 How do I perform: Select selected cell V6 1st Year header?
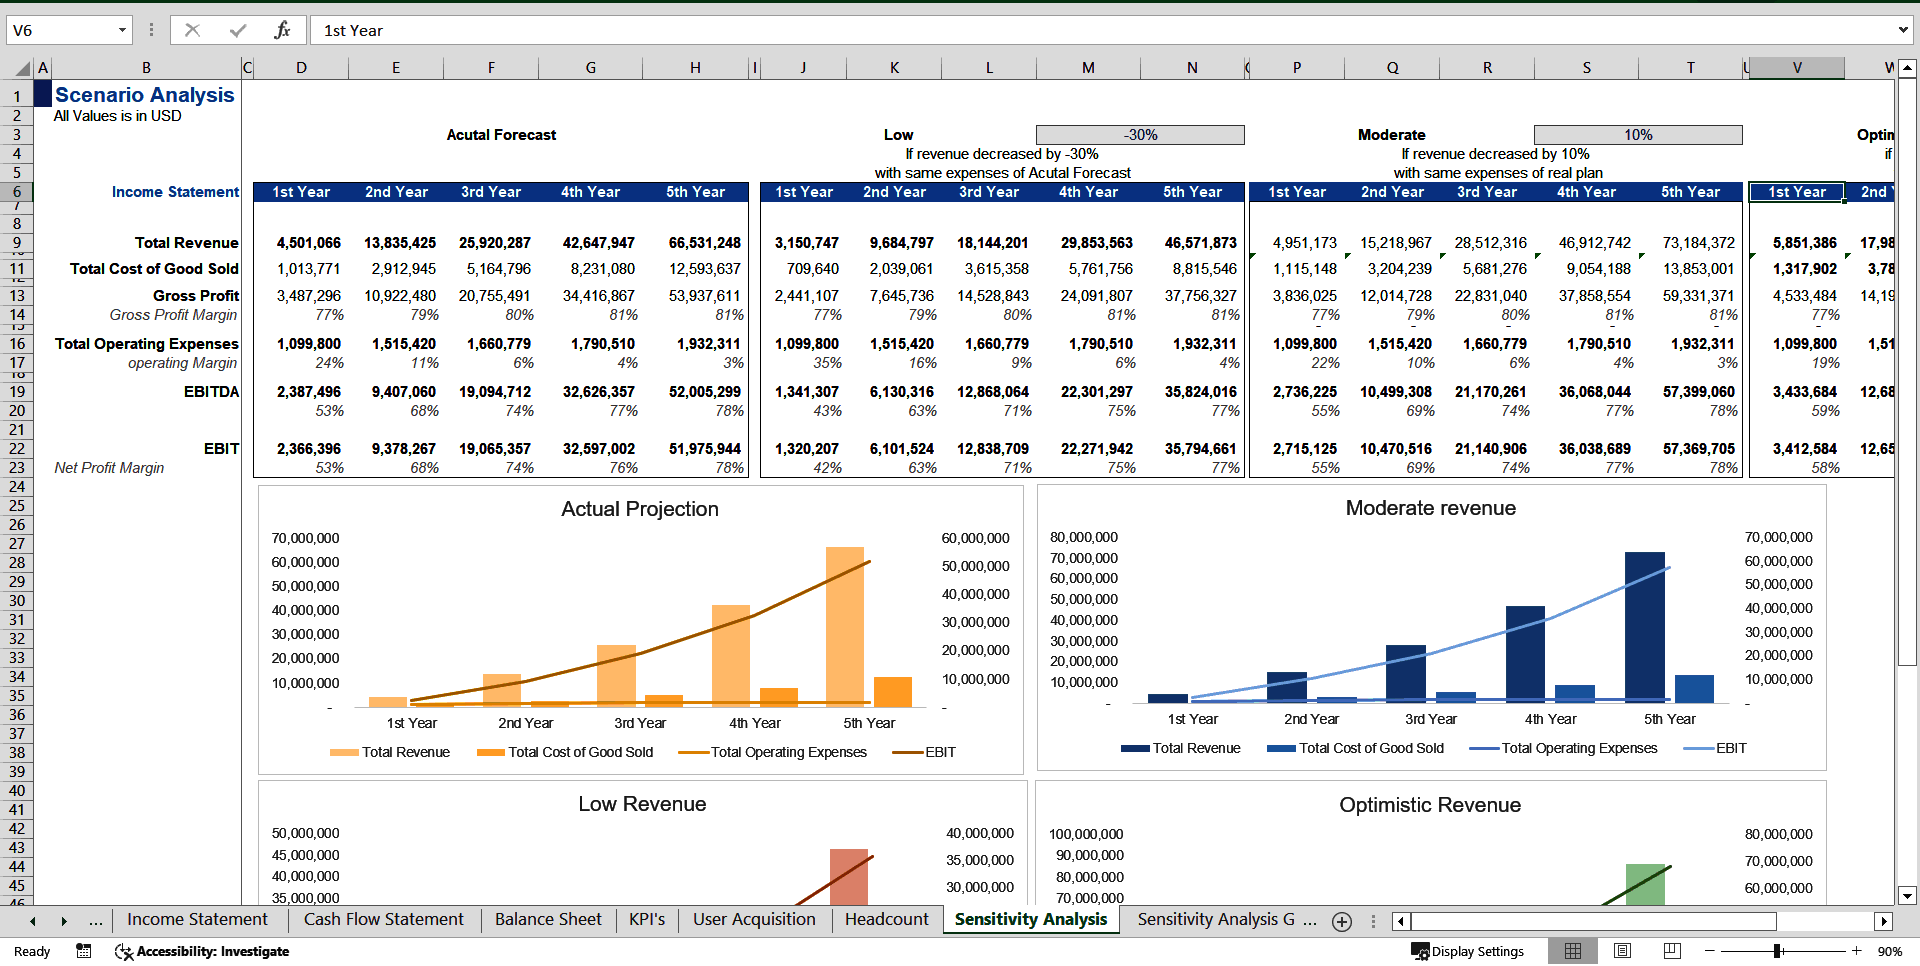pyautogui.click(x=1797, y=192)
